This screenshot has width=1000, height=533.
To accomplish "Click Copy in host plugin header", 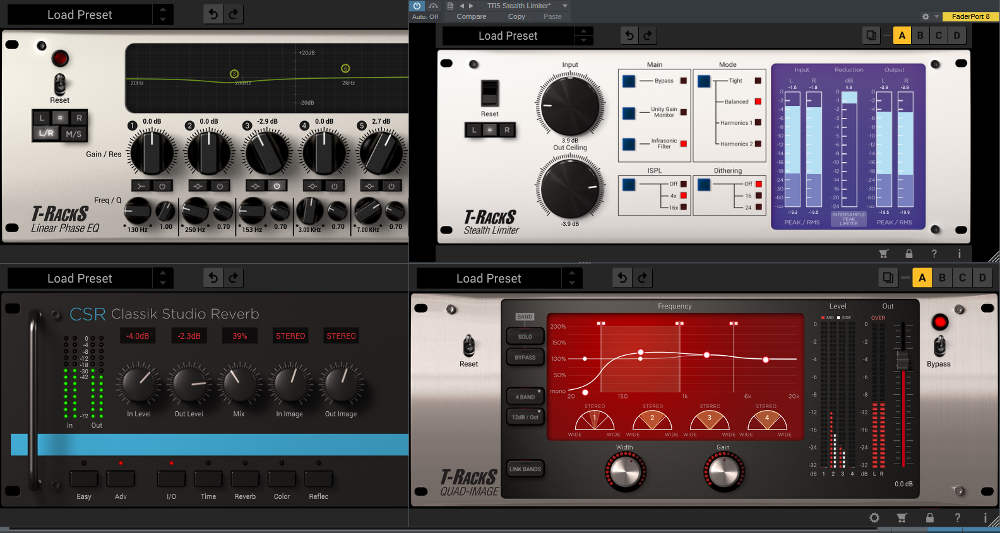I will click(516, 17).
